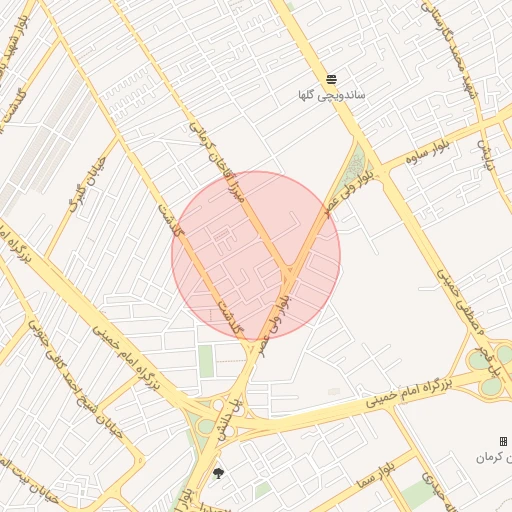The width and height of the screenshot is (512, 512).
Task: Select the پل دانش bridge label
Action: click(x=231, y=420)
